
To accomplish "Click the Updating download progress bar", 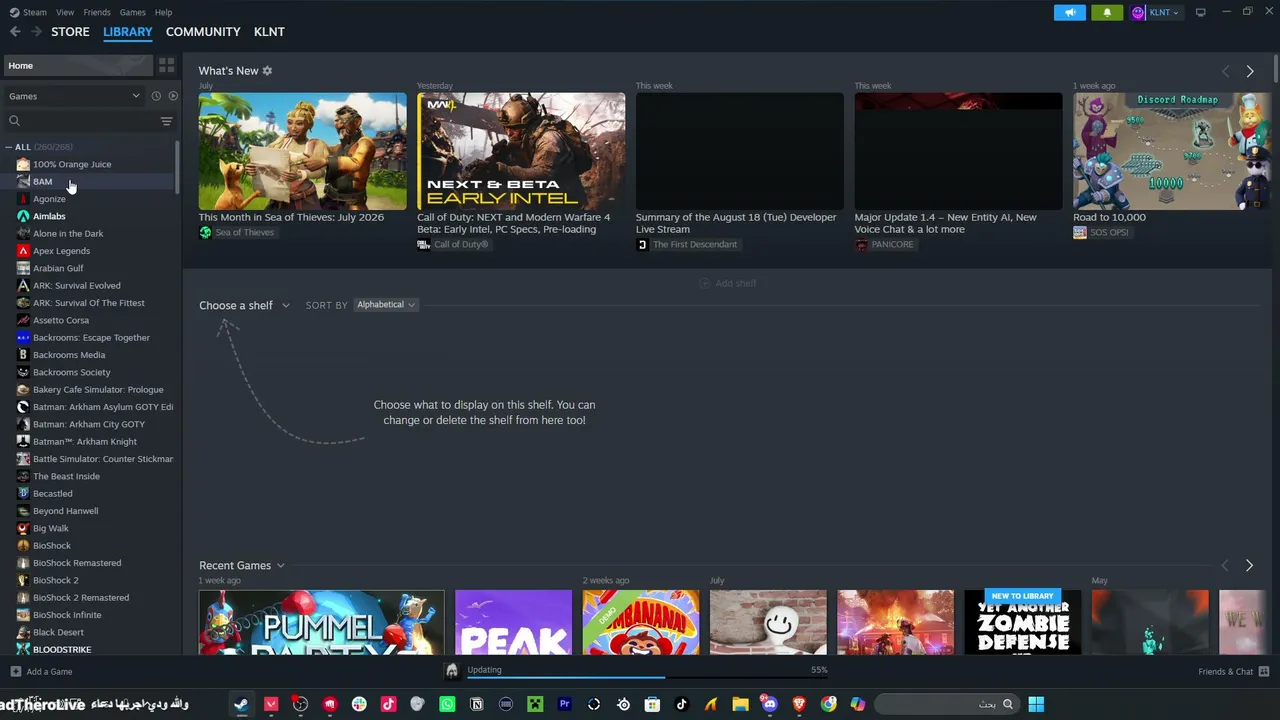I will pos(647,676).
